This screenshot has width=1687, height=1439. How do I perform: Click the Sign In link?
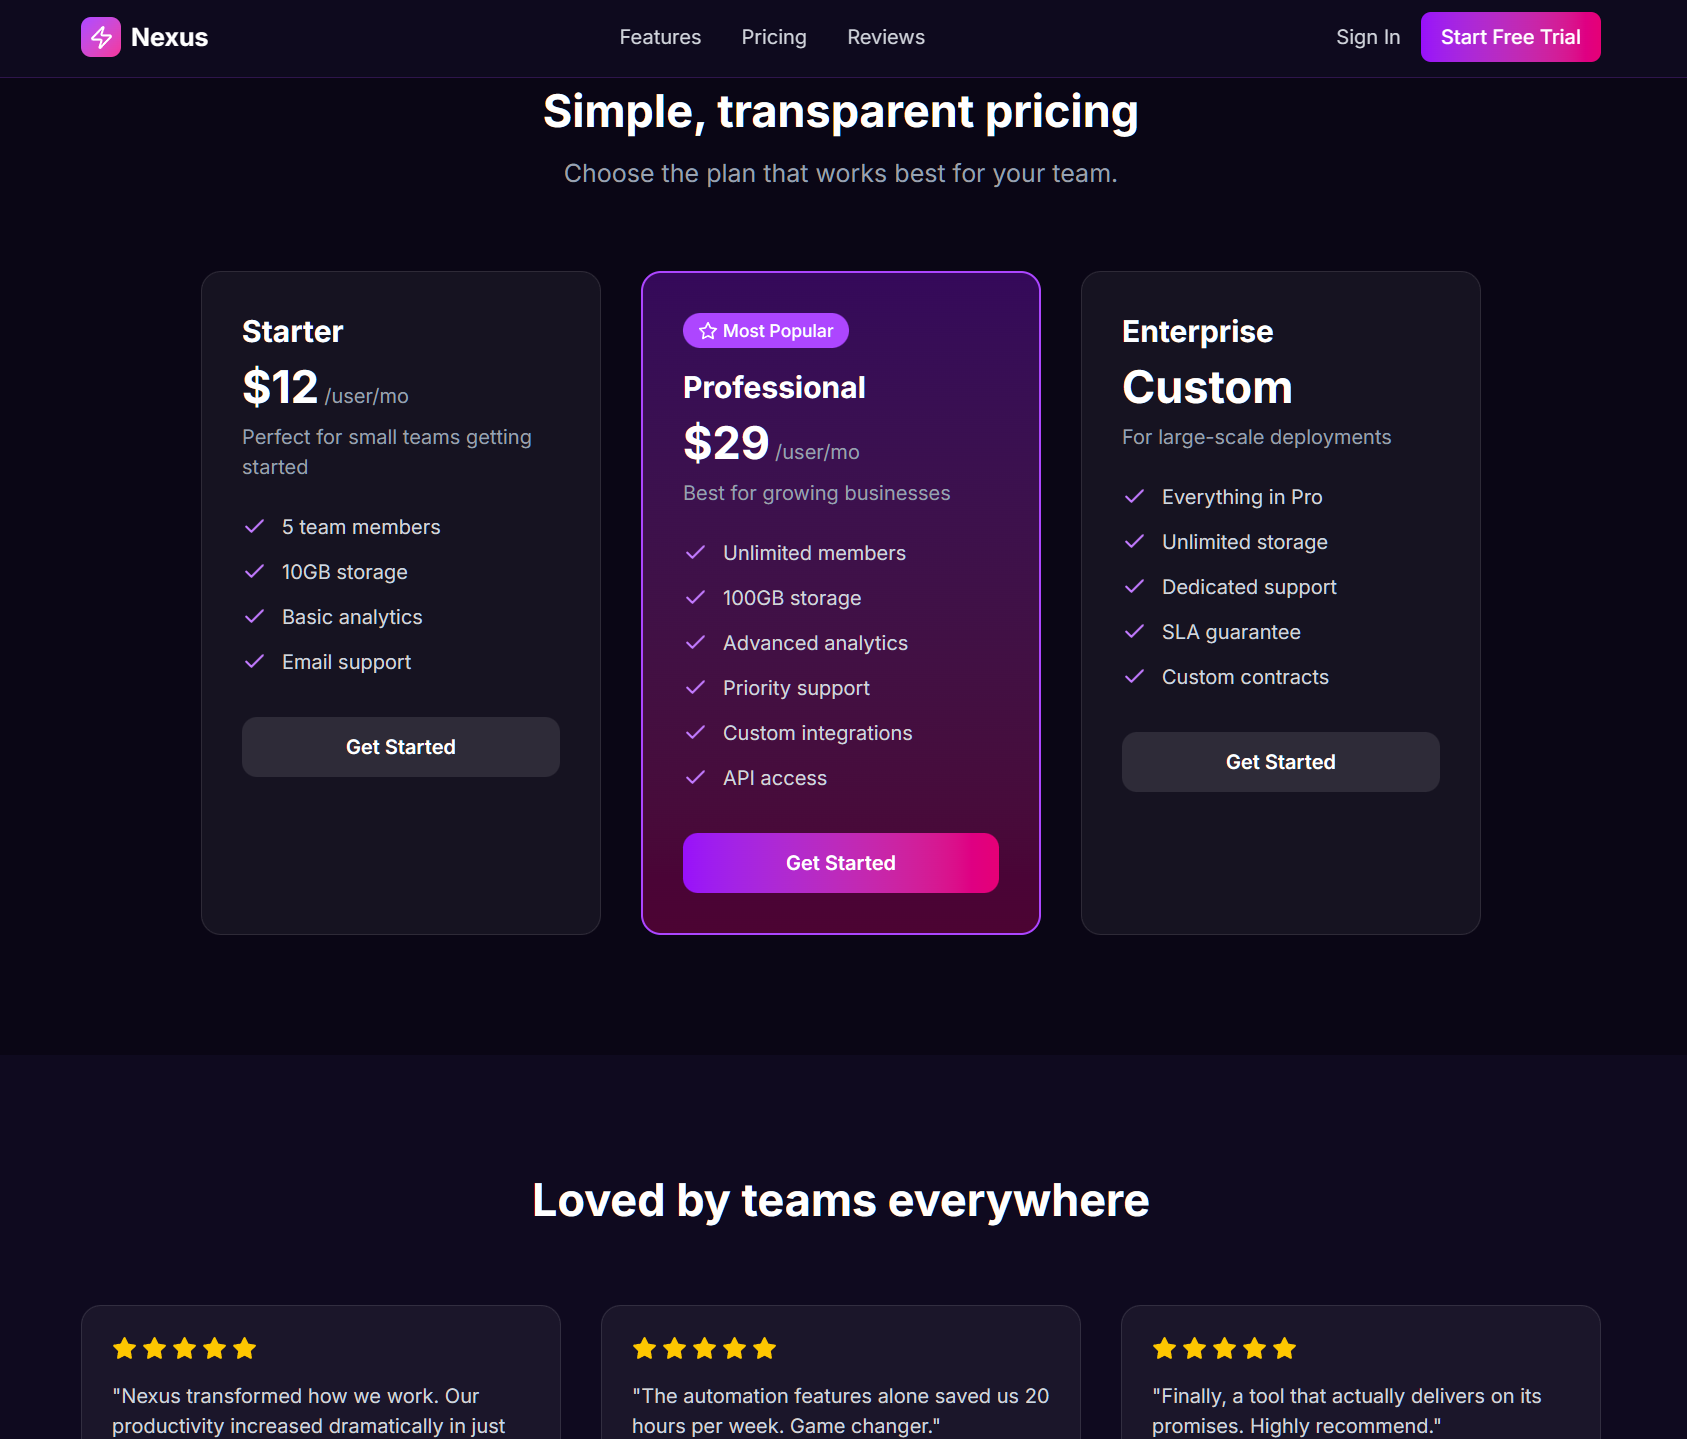[x=1367, y=37]
